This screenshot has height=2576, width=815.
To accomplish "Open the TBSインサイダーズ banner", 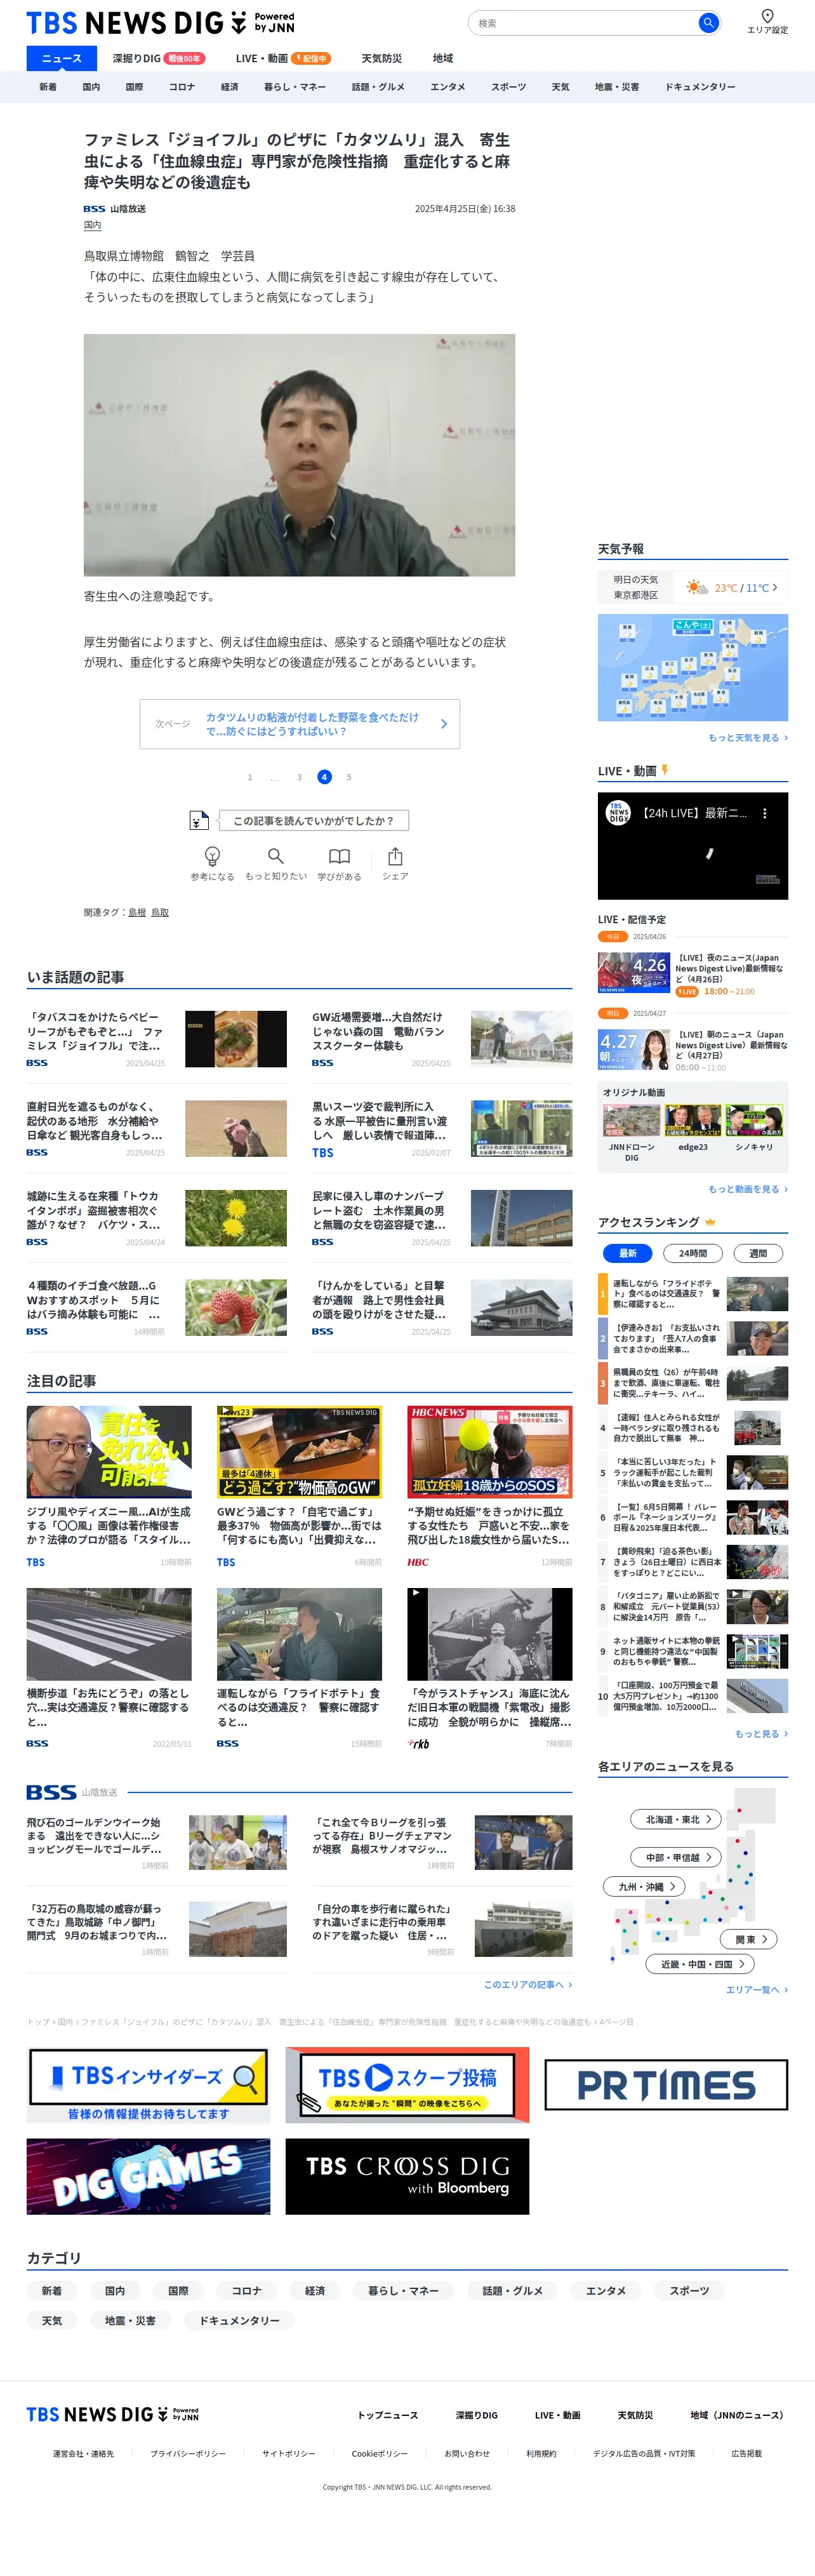I will point(148,2085).
